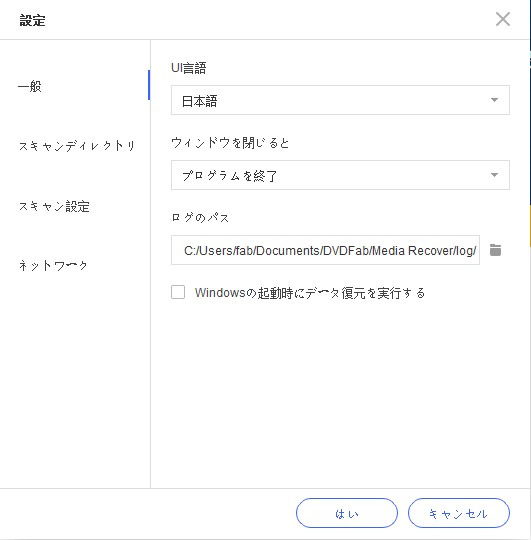Close the 設定 dialog with the X
The width and height of the screenshot is (531, 540).
(x=503, y=19)
